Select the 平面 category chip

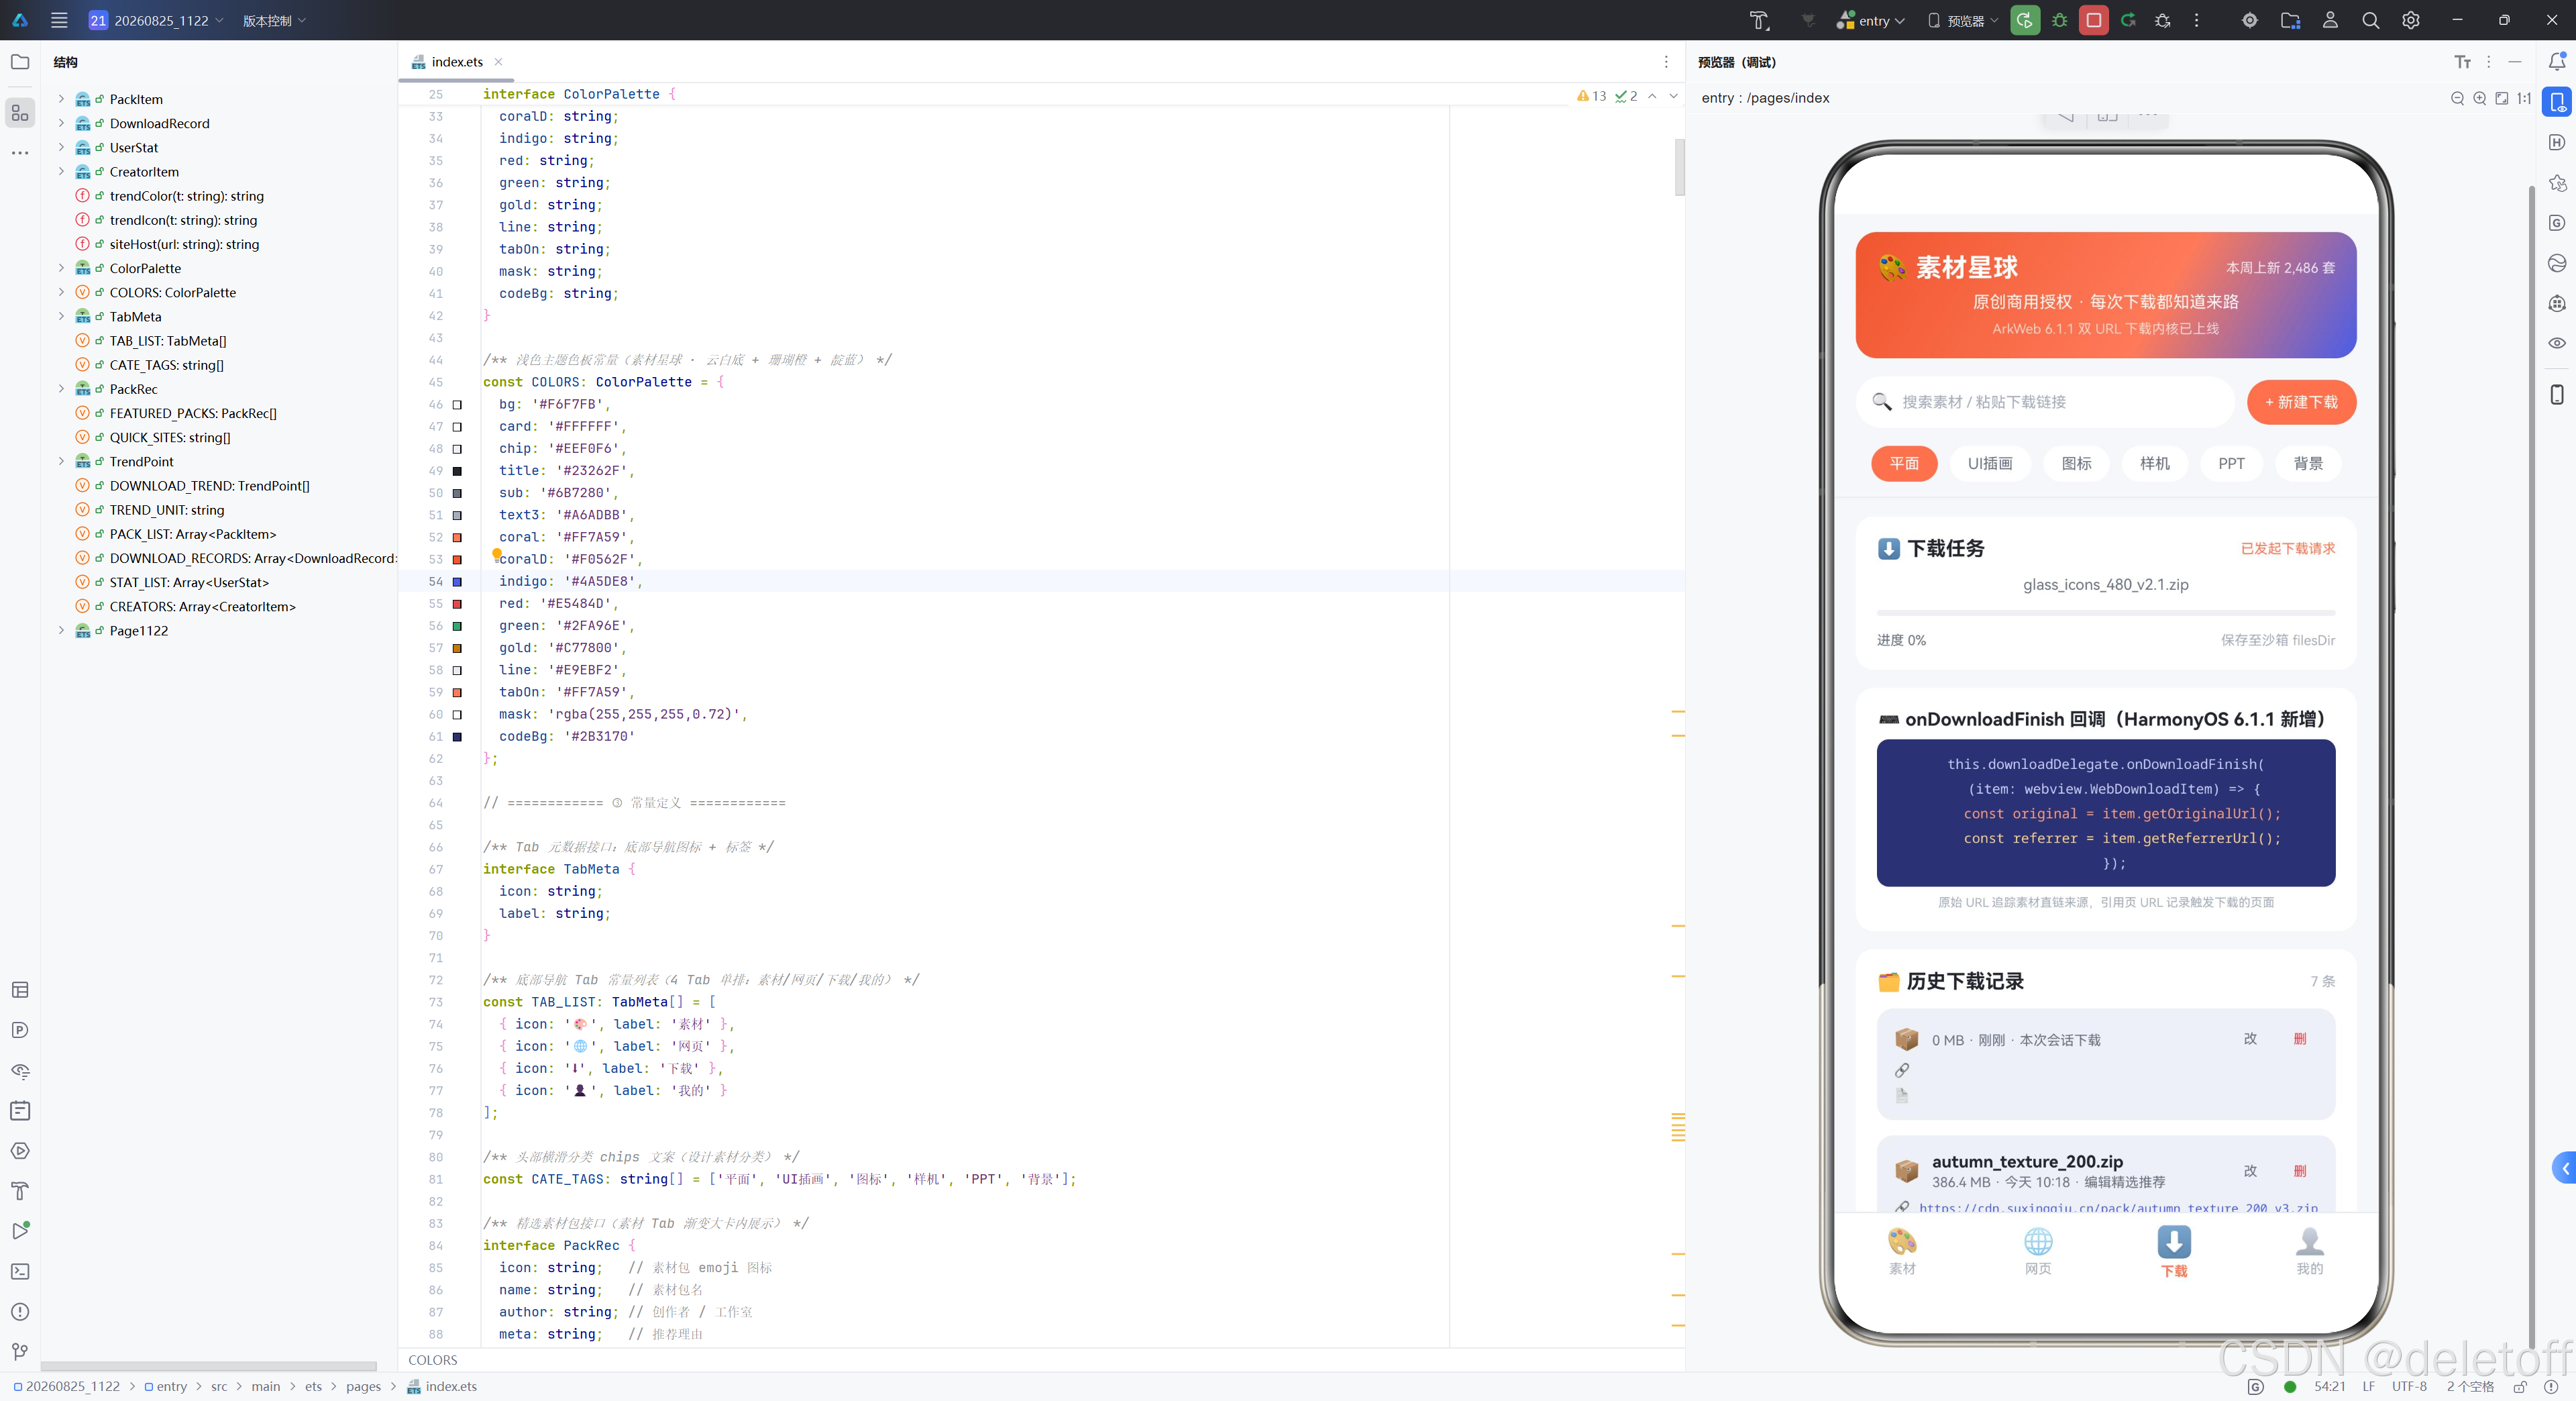tap(1904, 463)
